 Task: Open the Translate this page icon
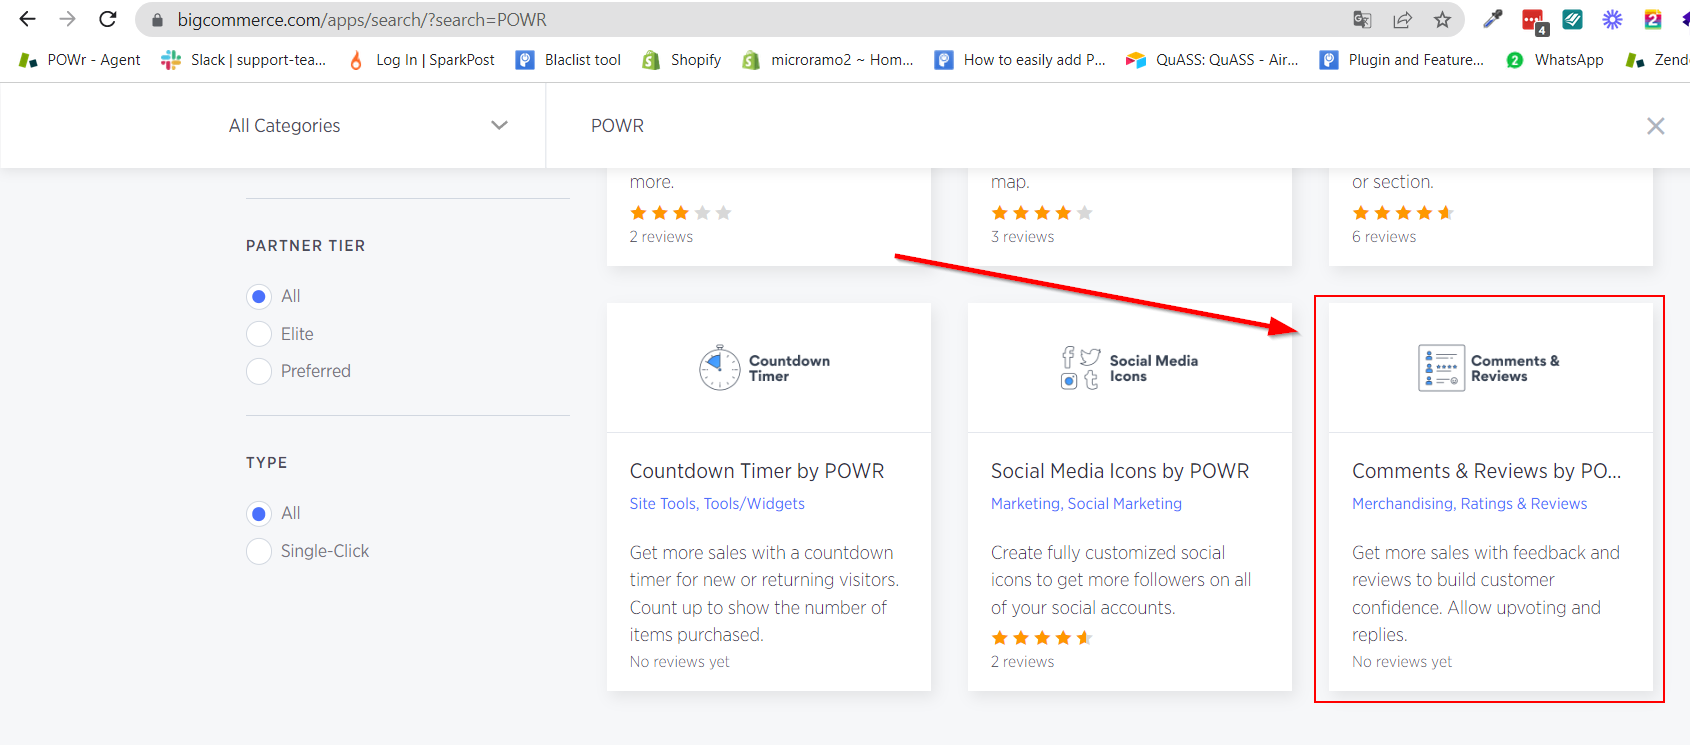point(1362,20)
